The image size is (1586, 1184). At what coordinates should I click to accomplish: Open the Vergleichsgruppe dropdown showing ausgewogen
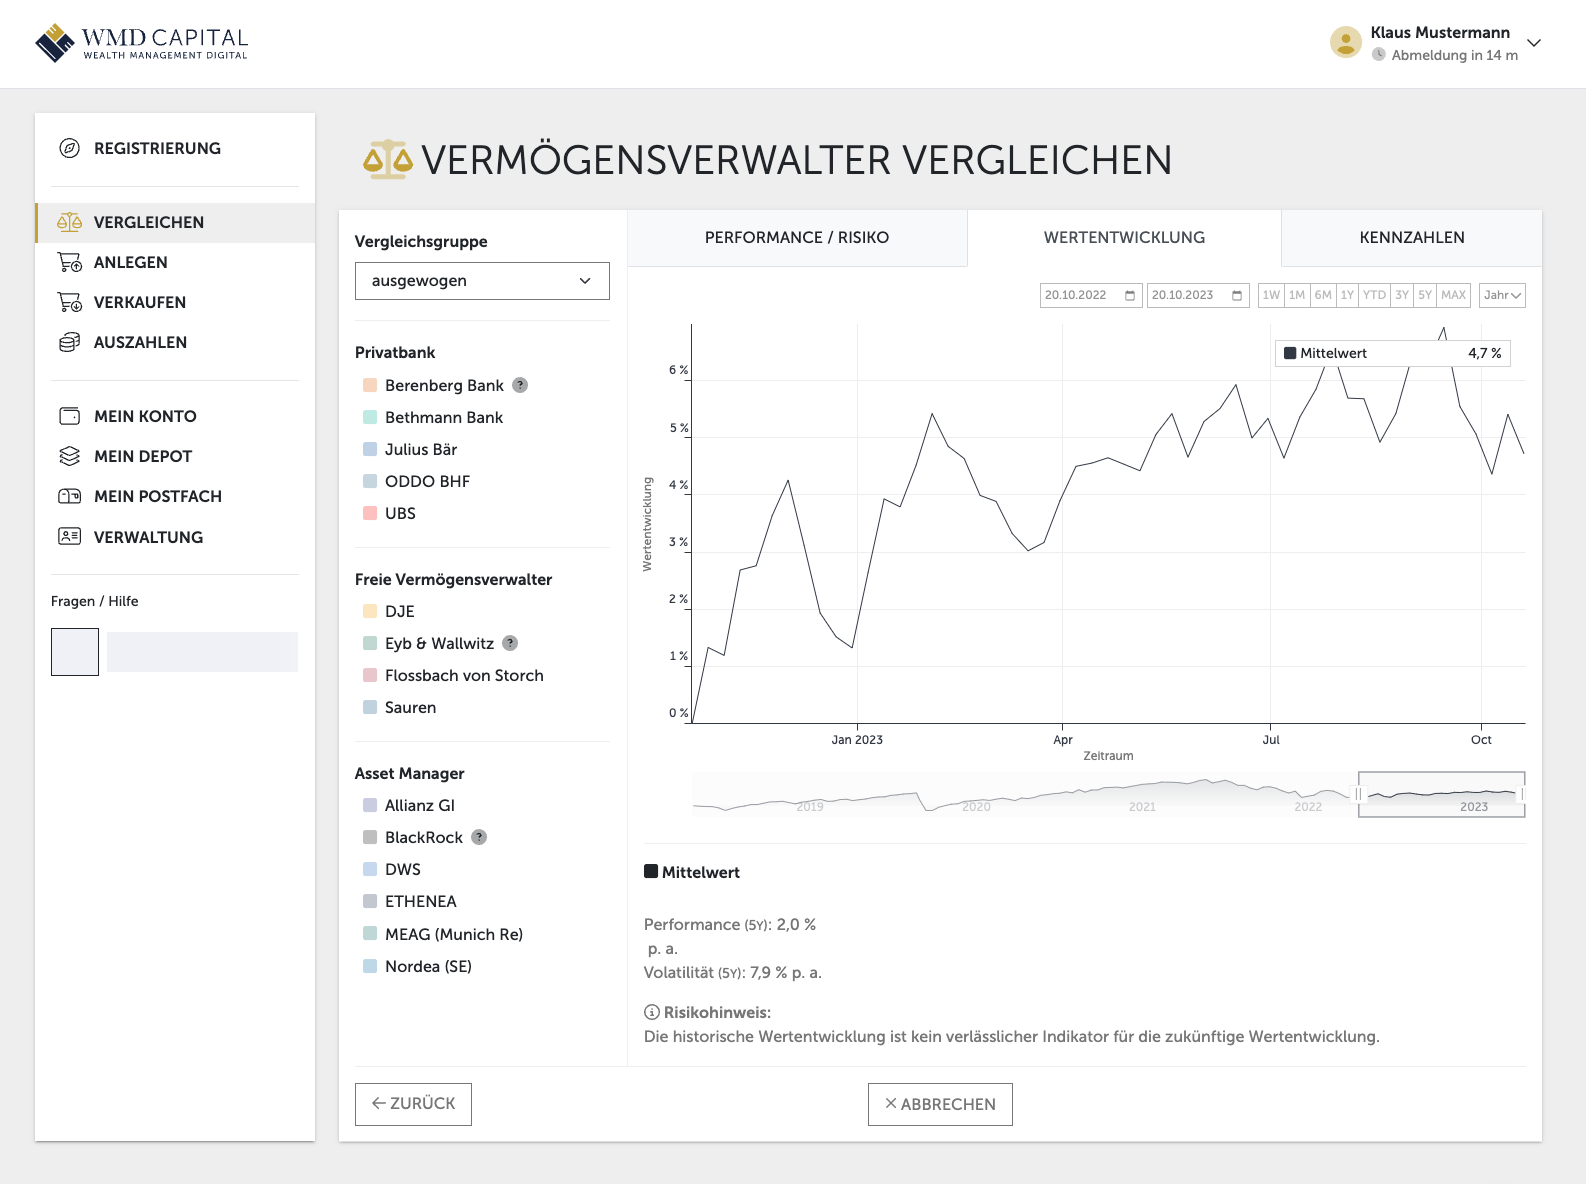(x=482, y=281)
